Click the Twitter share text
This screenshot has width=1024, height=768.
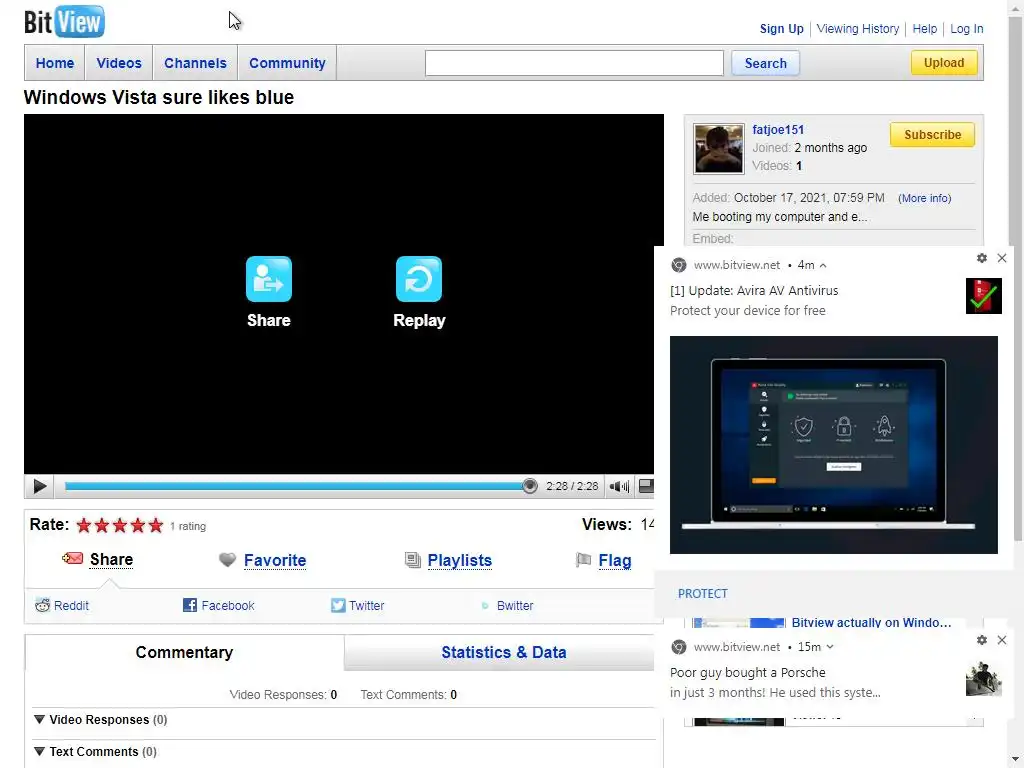click(366, 605)
